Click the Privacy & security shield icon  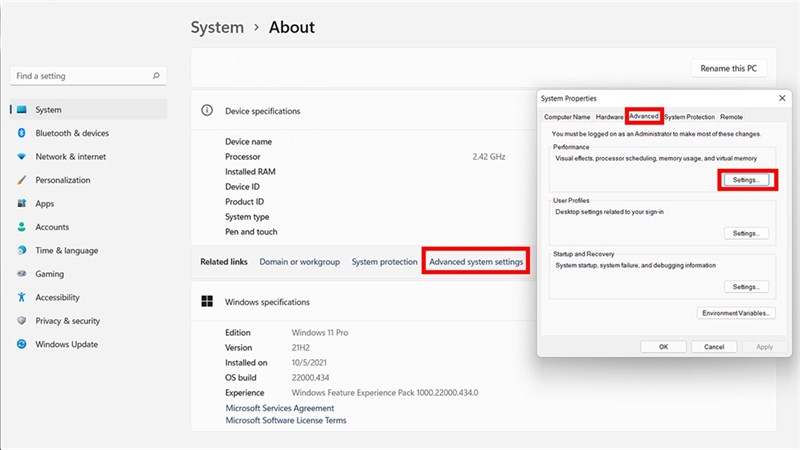pos(21,321)
